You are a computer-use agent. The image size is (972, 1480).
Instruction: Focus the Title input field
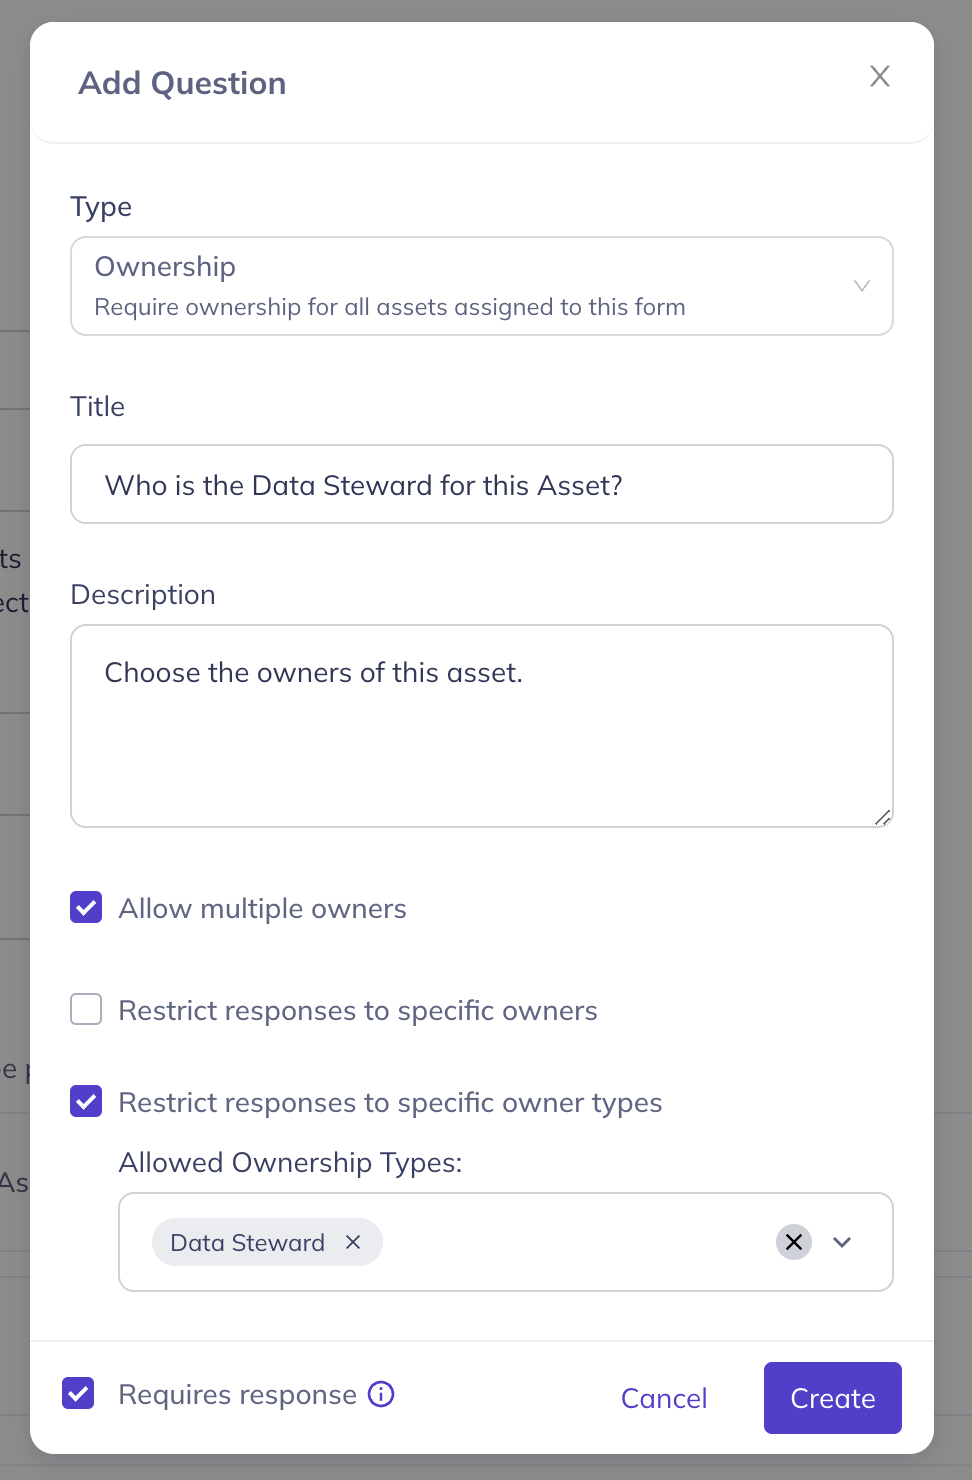click(481, 485)
